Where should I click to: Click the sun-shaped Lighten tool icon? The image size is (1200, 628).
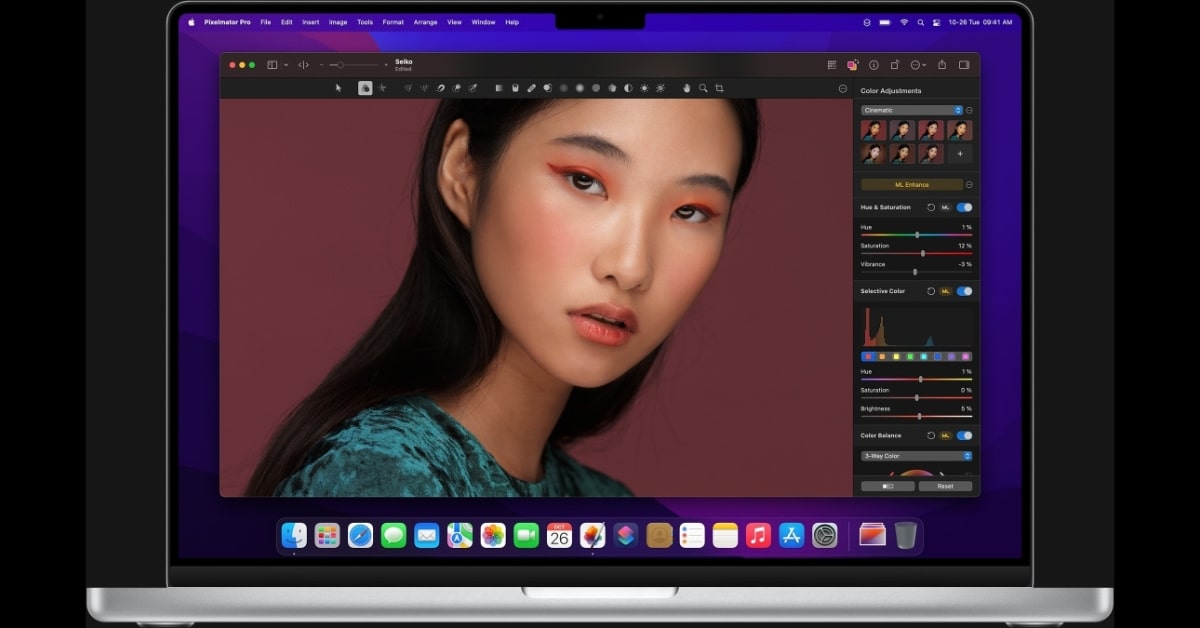tap(644, 88)
